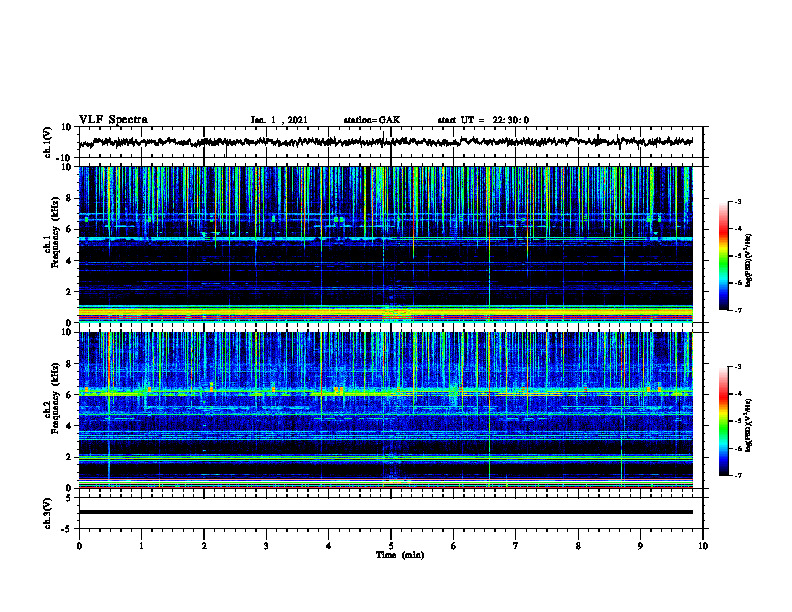792x612 pixels.
Task: Click time axis tick label "2"
Action: [x=204, y=546]
